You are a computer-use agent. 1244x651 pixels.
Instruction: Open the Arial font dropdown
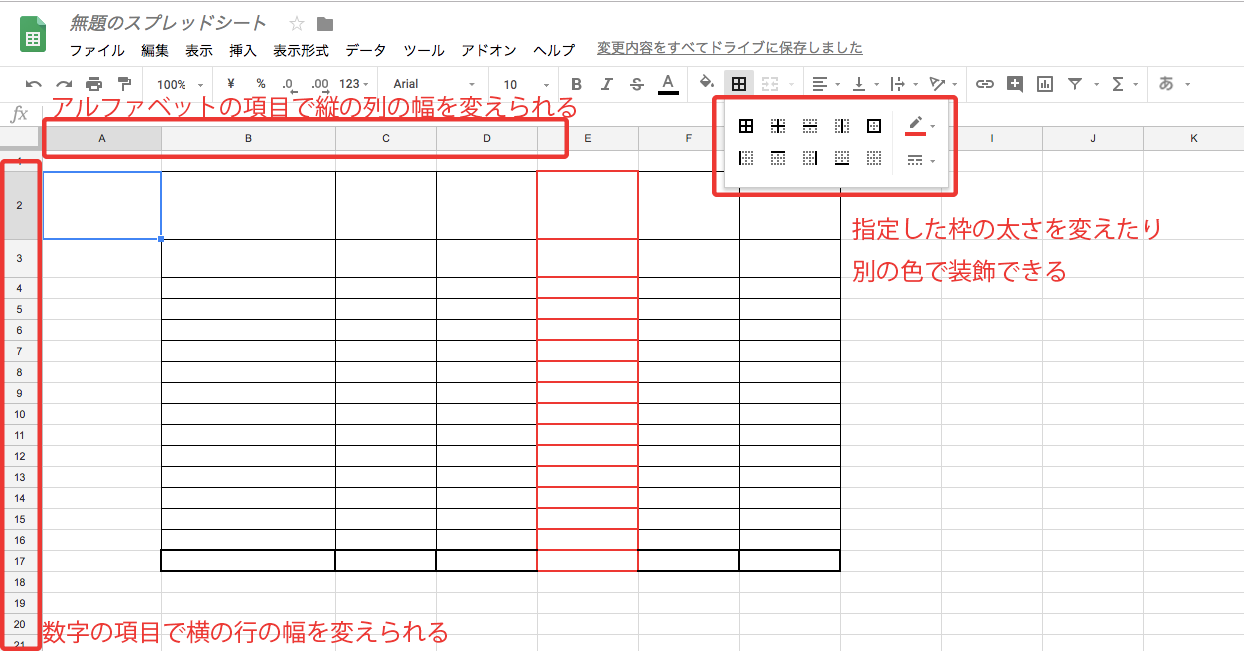[434, 84]
